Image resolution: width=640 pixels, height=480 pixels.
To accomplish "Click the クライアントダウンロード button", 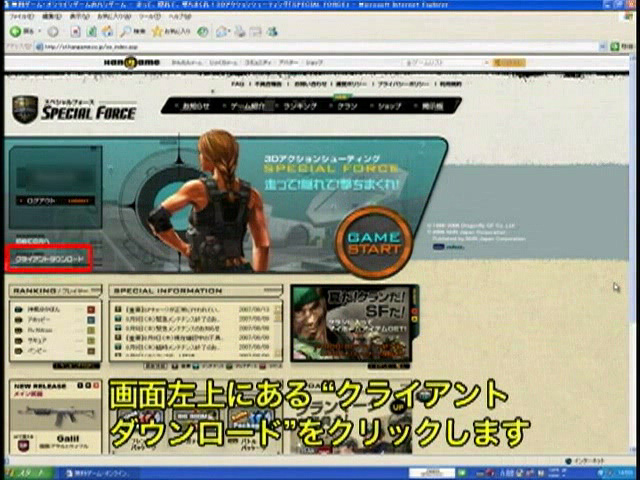I will tap(49, 259).
